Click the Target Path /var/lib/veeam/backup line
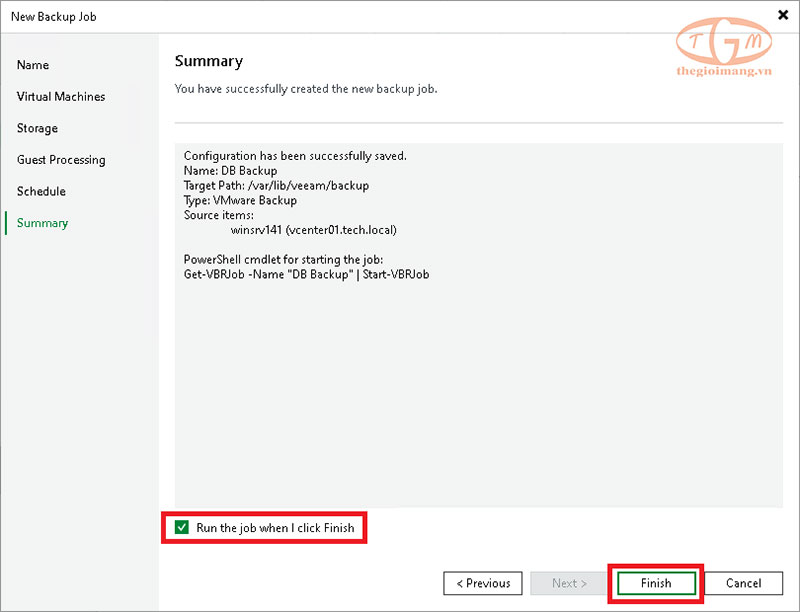The width and height of the screenshot is (800, 612). (276, 186)
